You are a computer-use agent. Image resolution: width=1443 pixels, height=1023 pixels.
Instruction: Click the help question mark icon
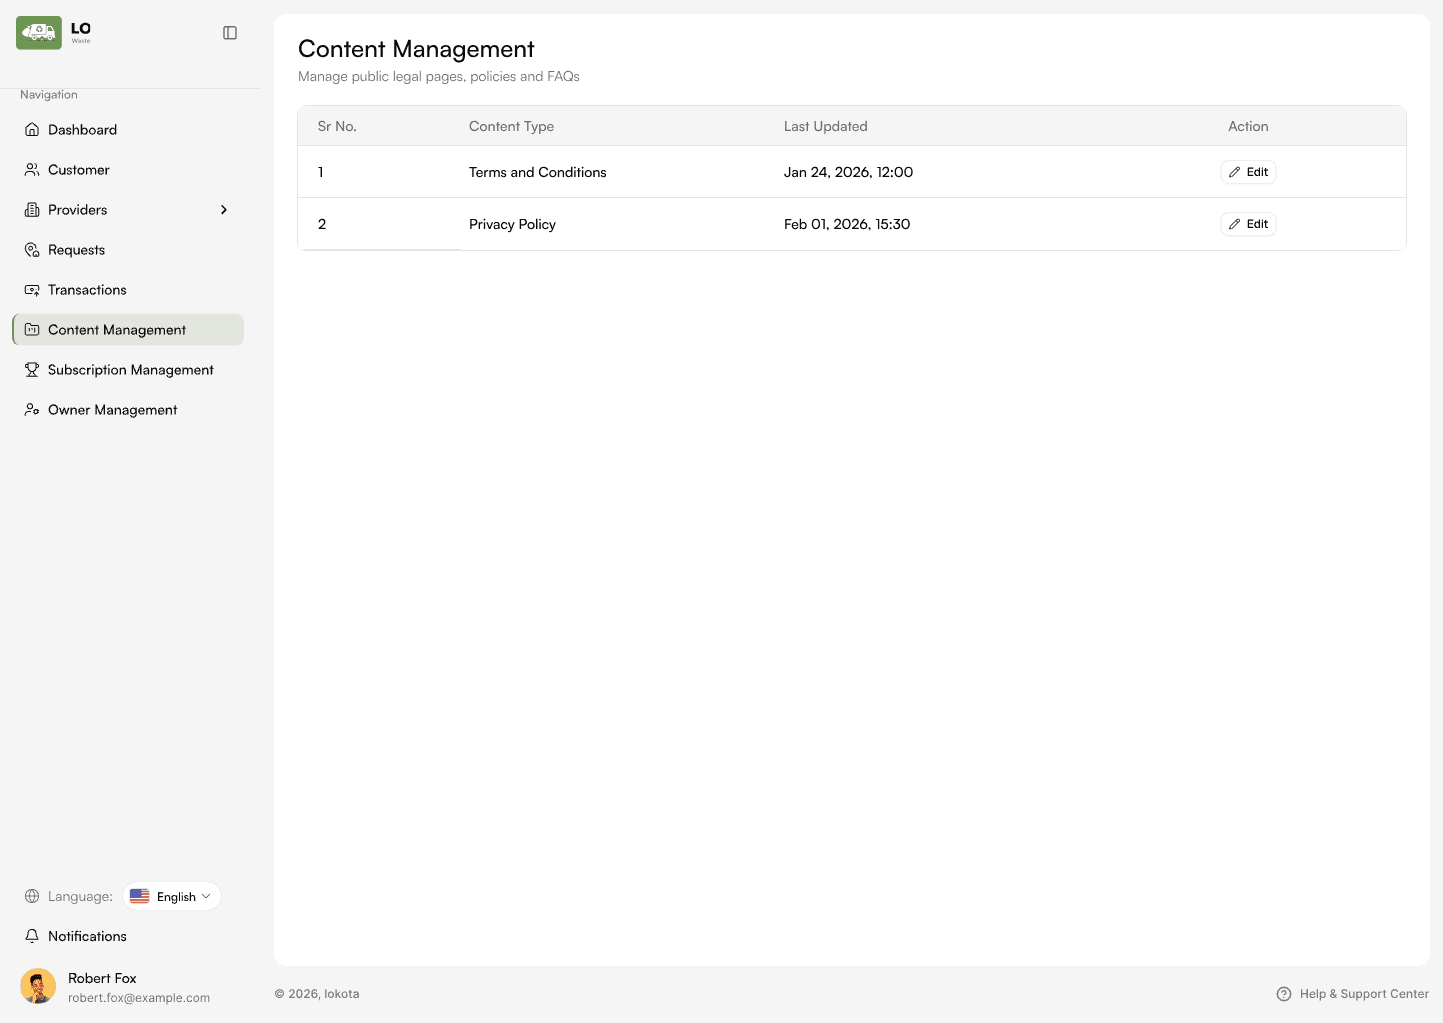coord(1284,994)
